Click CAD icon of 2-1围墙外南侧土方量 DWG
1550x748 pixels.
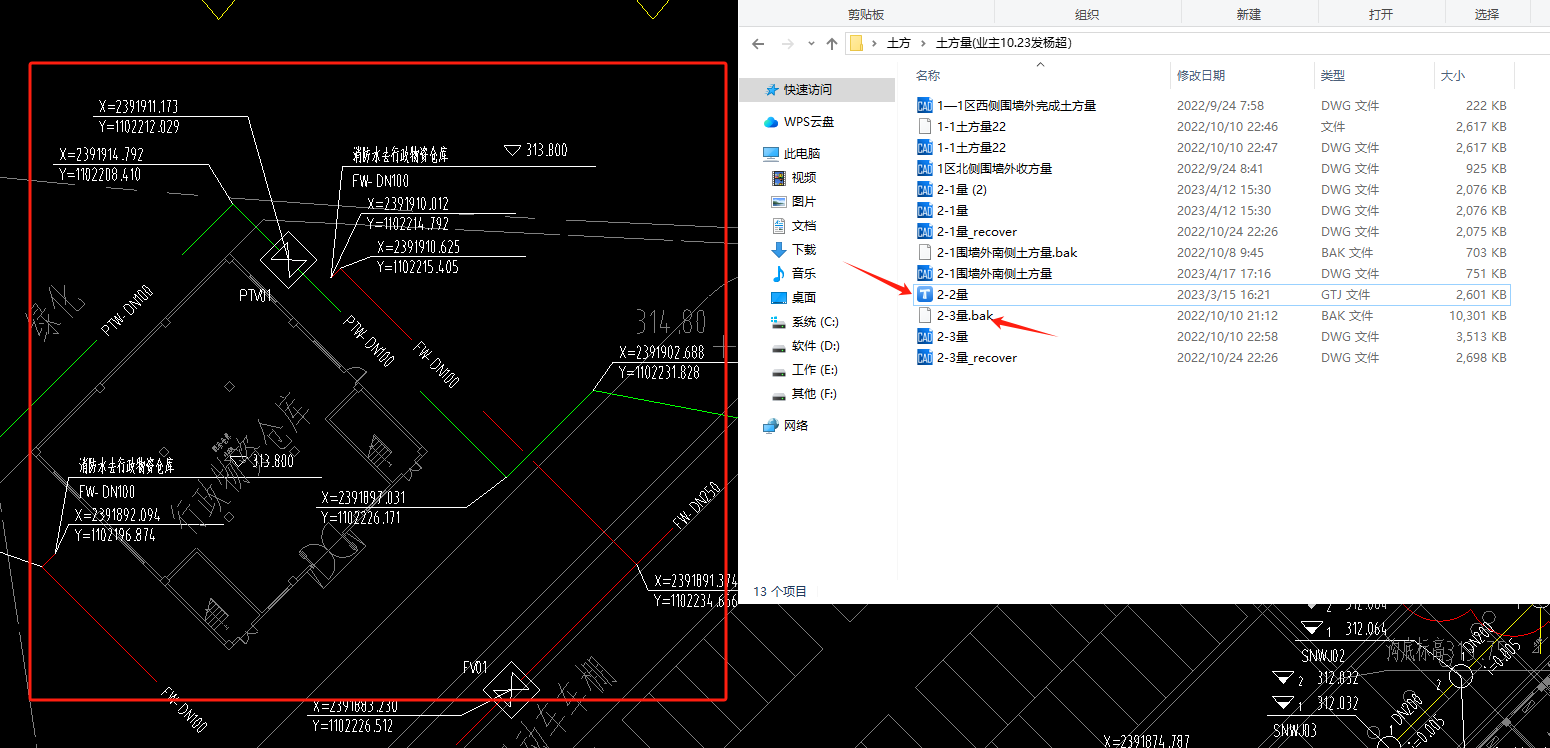point(925,273)
